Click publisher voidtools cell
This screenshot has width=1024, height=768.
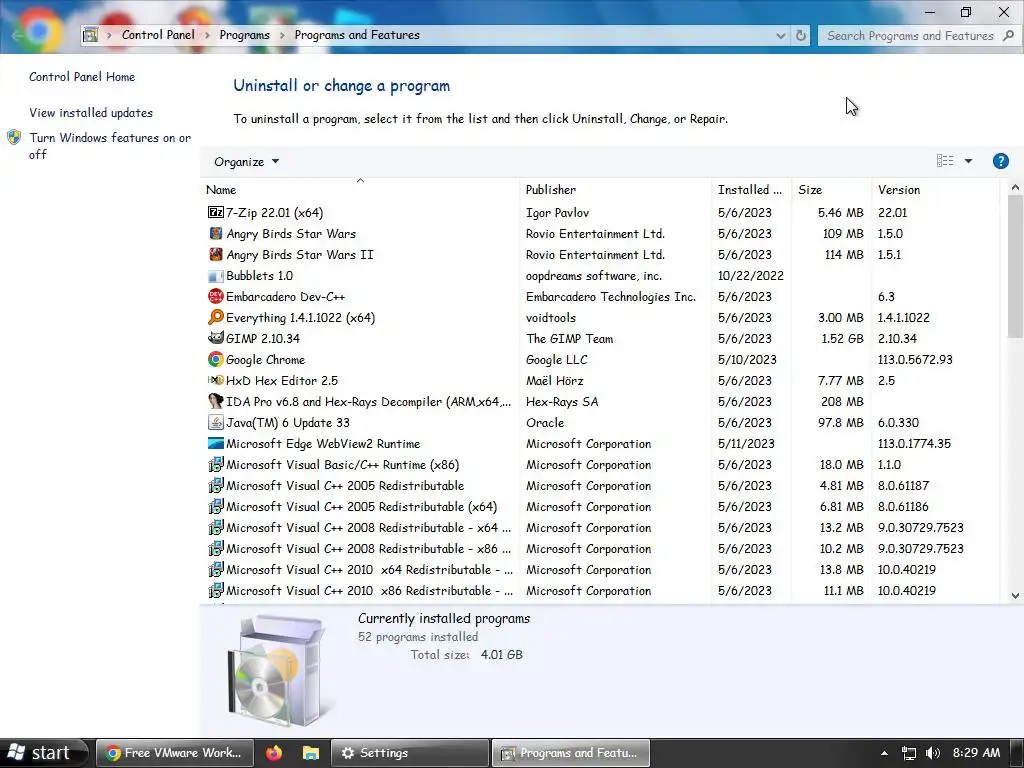click(551, 317)
